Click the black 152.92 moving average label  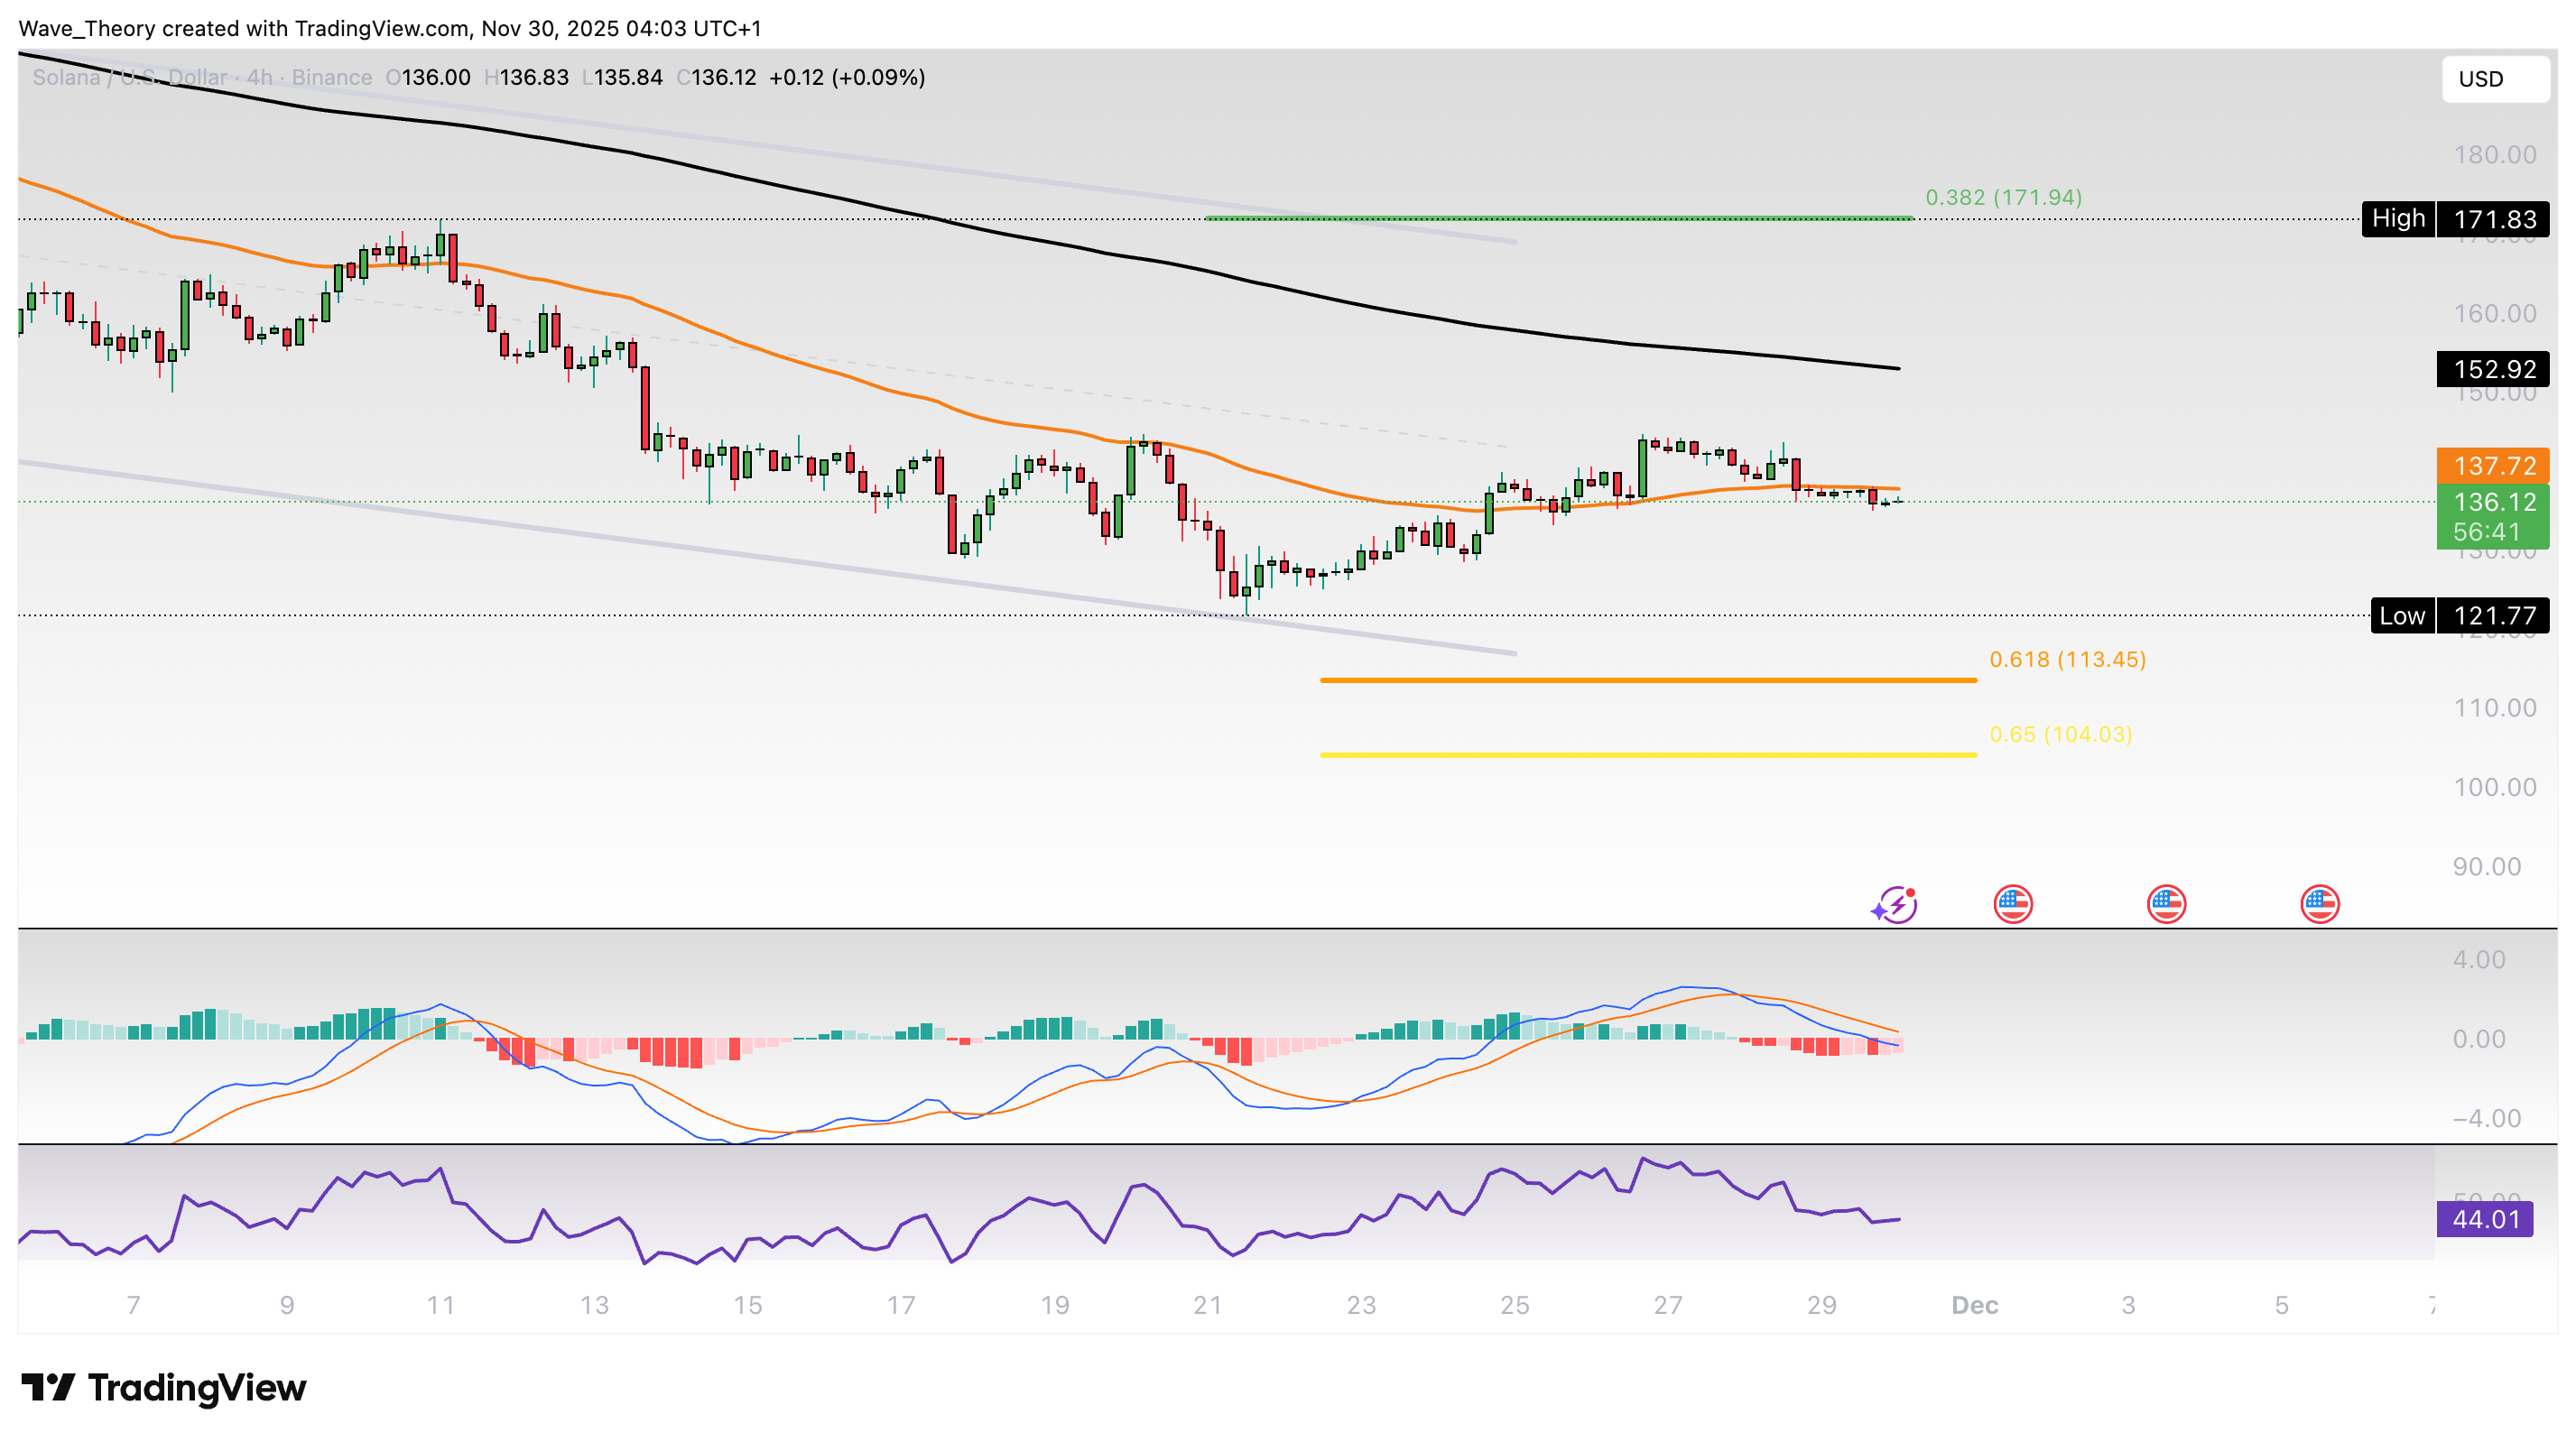[2493, 369]
